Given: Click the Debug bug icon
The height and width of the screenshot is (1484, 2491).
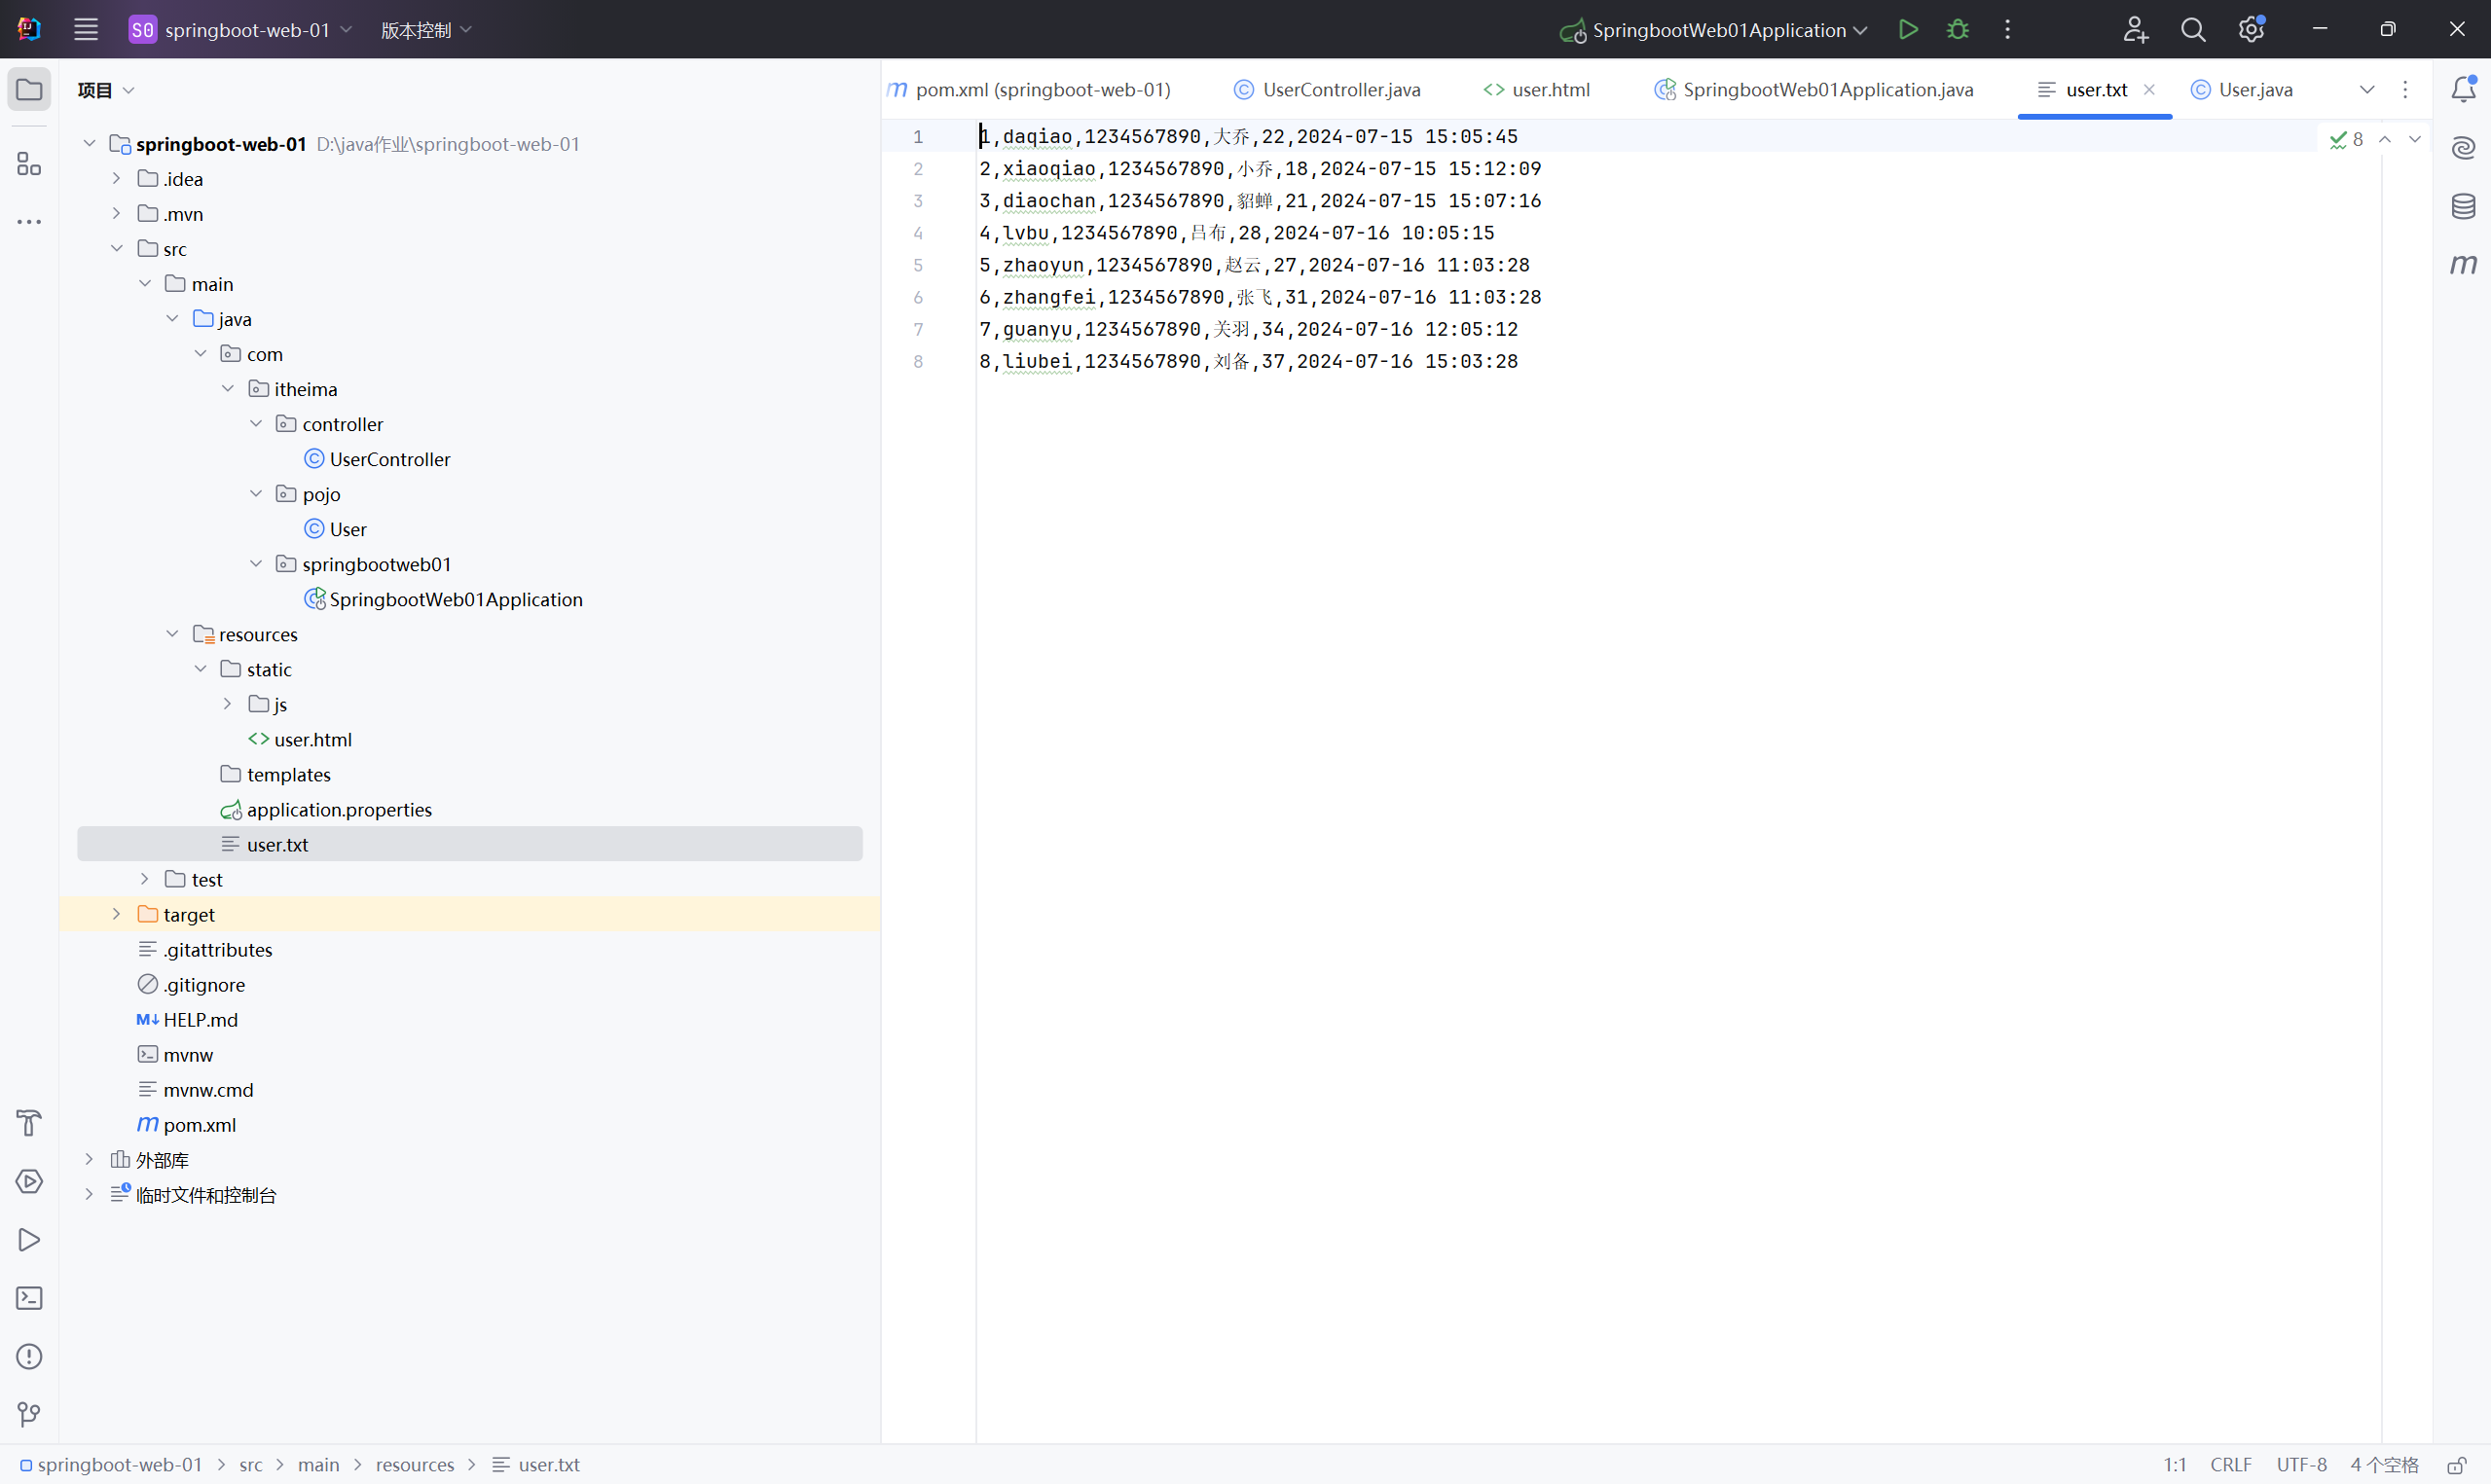Looking at the screenshot, I should [x=1957, y=29].
